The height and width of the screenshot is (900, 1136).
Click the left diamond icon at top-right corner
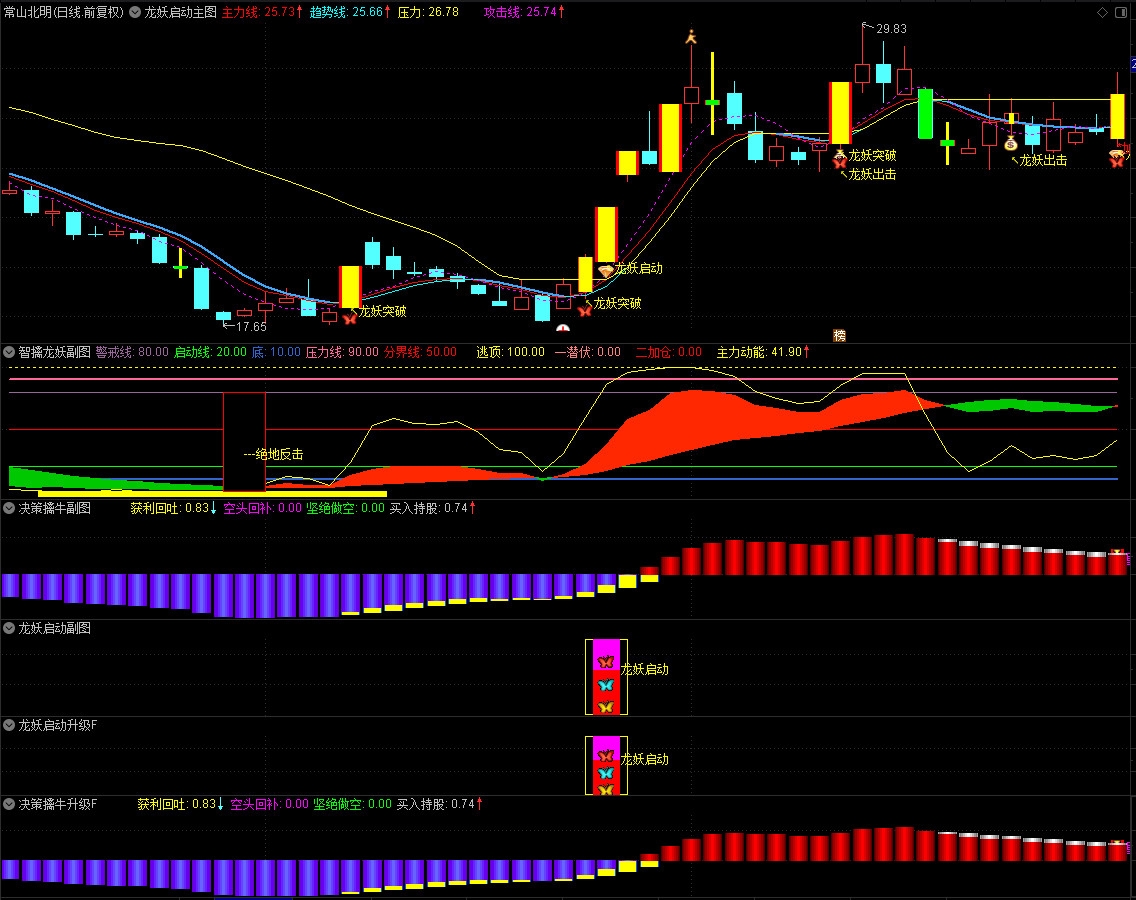(x=1102, y=12)
